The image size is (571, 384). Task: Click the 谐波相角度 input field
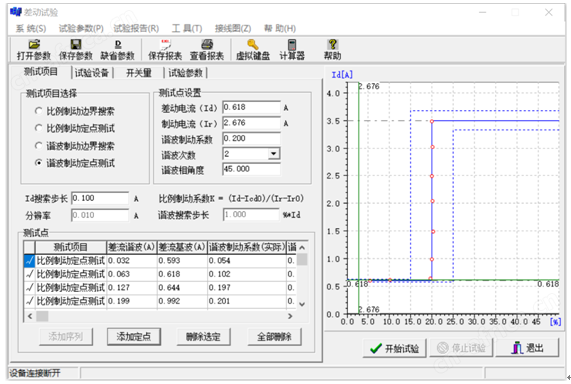pos(251,169)
